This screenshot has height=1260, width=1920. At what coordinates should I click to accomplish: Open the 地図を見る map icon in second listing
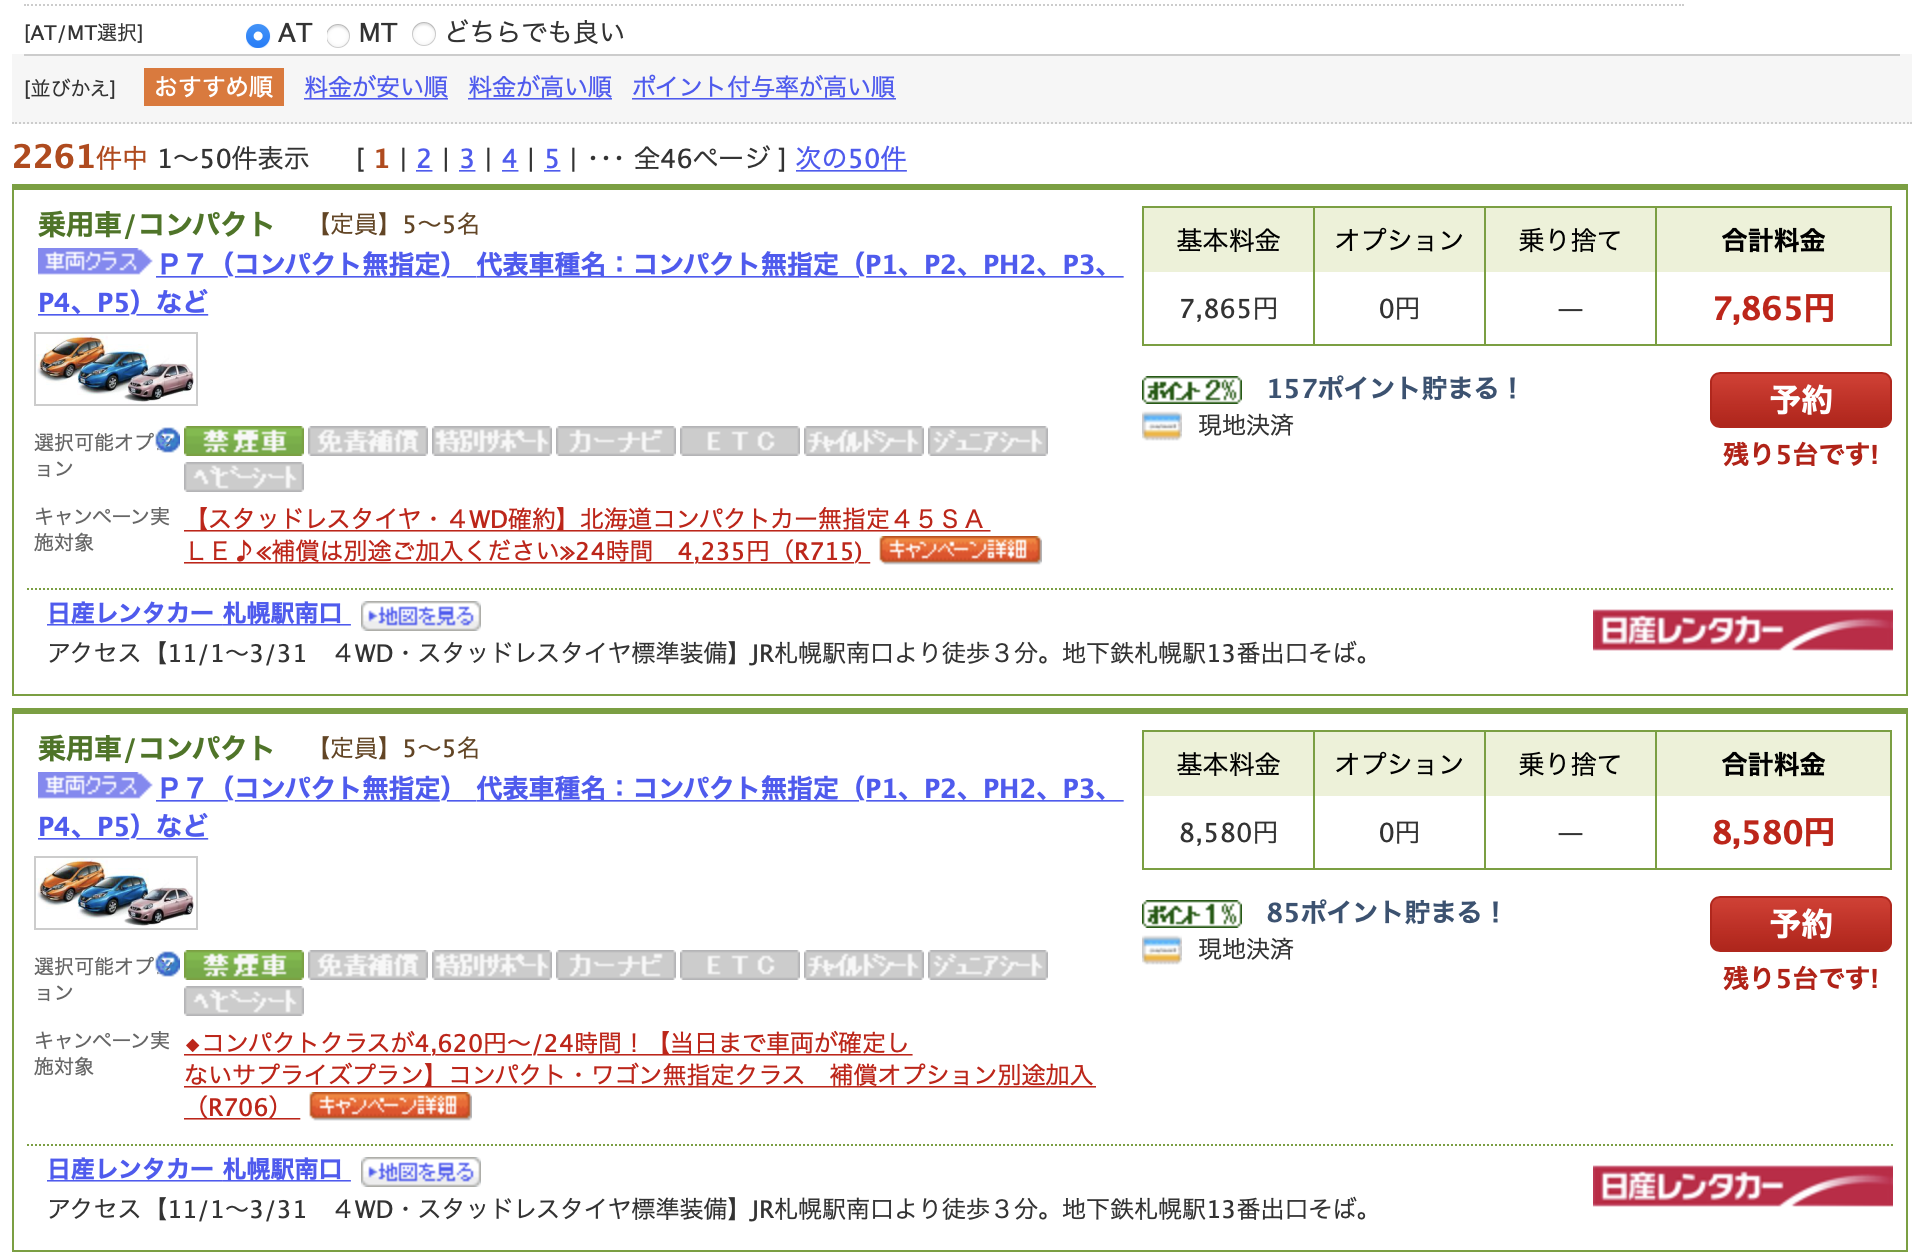[x=421, y=1172]
